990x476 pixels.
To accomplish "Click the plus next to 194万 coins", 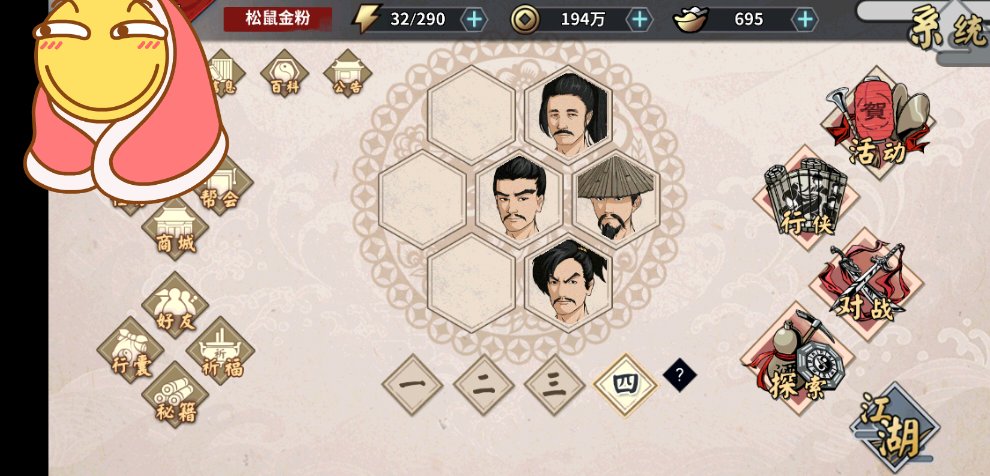I will pyautogui.click(x=640, y=20).
